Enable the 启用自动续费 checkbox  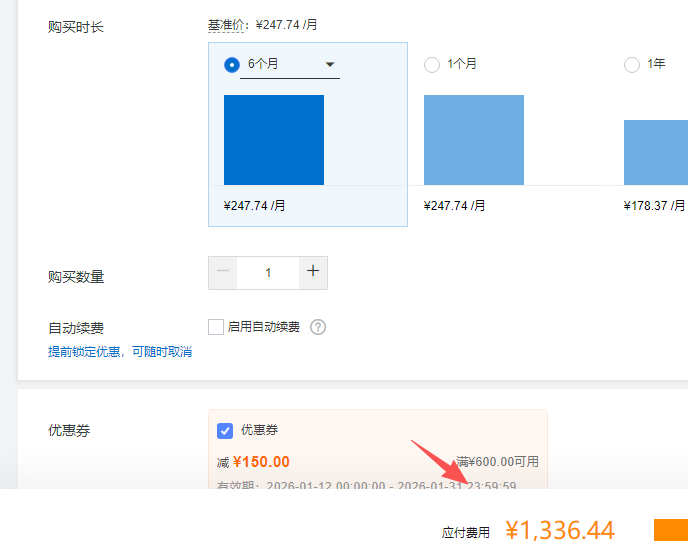point(215,327)
